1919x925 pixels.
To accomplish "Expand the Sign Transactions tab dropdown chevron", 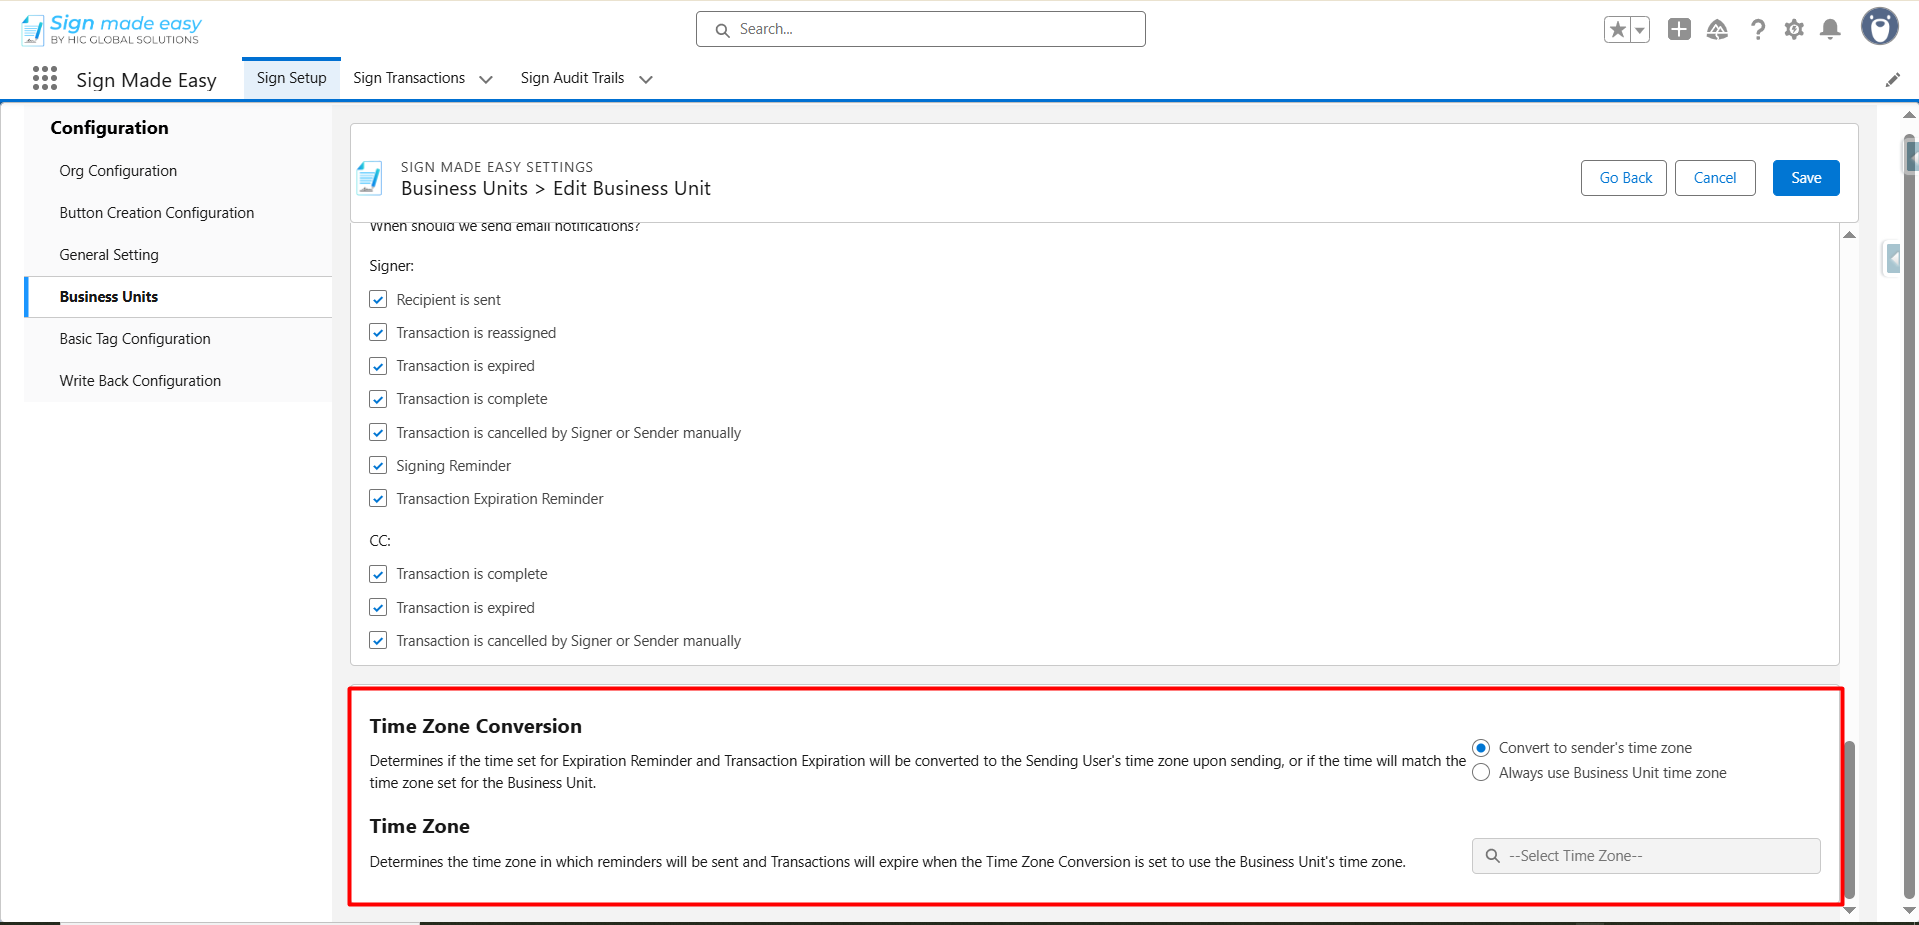I will tap(486, 79).
